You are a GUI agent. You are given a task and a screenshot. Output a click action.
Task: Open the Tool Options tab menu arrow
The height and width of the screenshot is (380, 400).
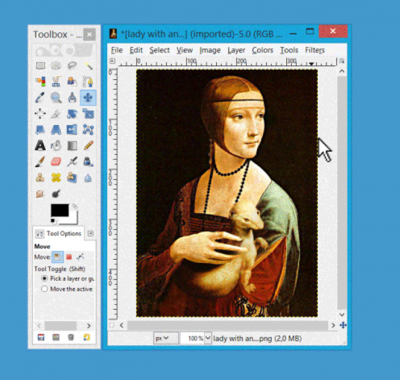(90, 234)
